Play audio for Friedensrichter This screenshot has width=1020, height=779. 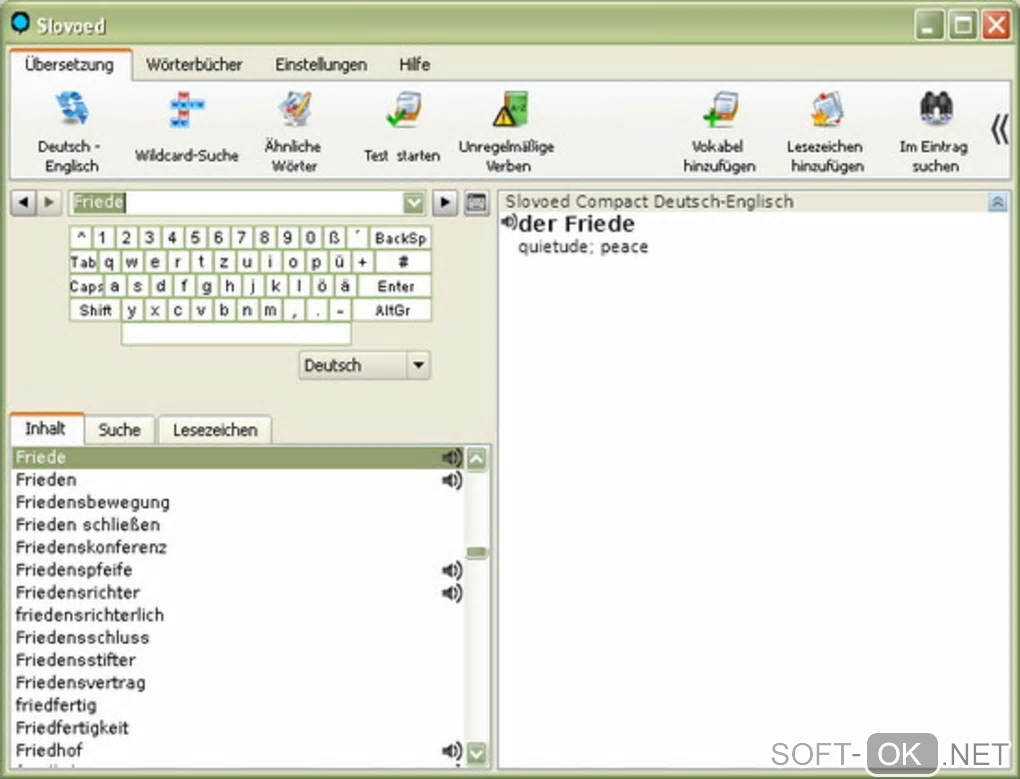(x=451, y=593)
